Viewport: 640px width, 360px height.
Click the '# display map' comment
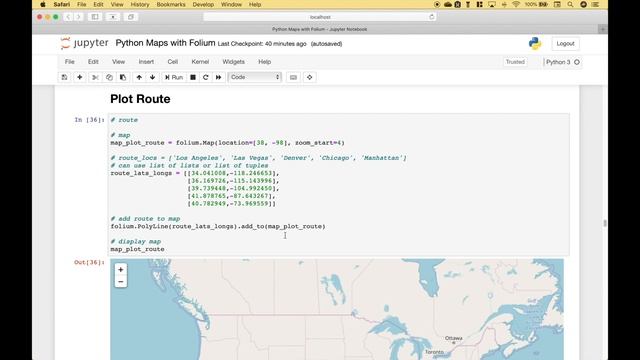pos(136,241)
